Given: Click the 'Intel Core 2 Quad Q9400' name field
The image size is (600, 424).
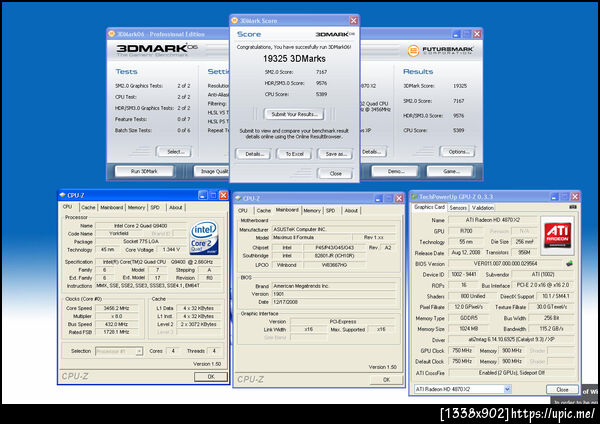Looking at the screenshot, I should pyautogui.click(x=140, y=226).
